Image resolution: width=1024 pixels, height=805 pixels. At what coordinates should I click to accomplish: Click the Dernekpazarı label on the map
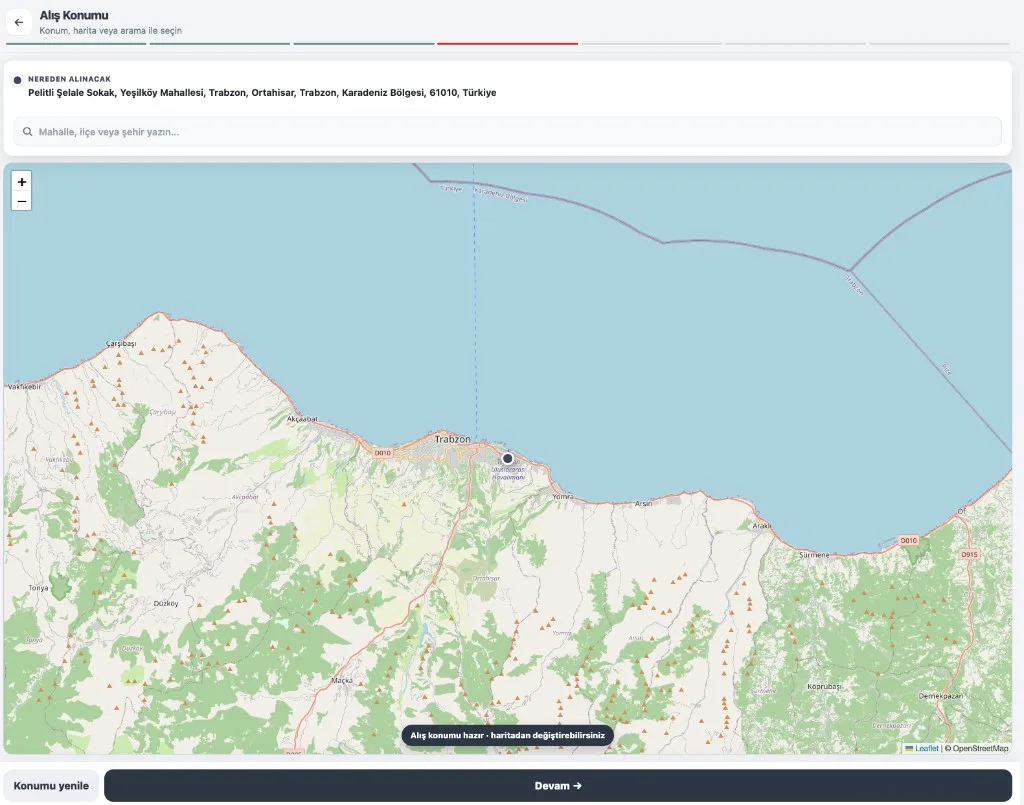(x=941, y=696)
